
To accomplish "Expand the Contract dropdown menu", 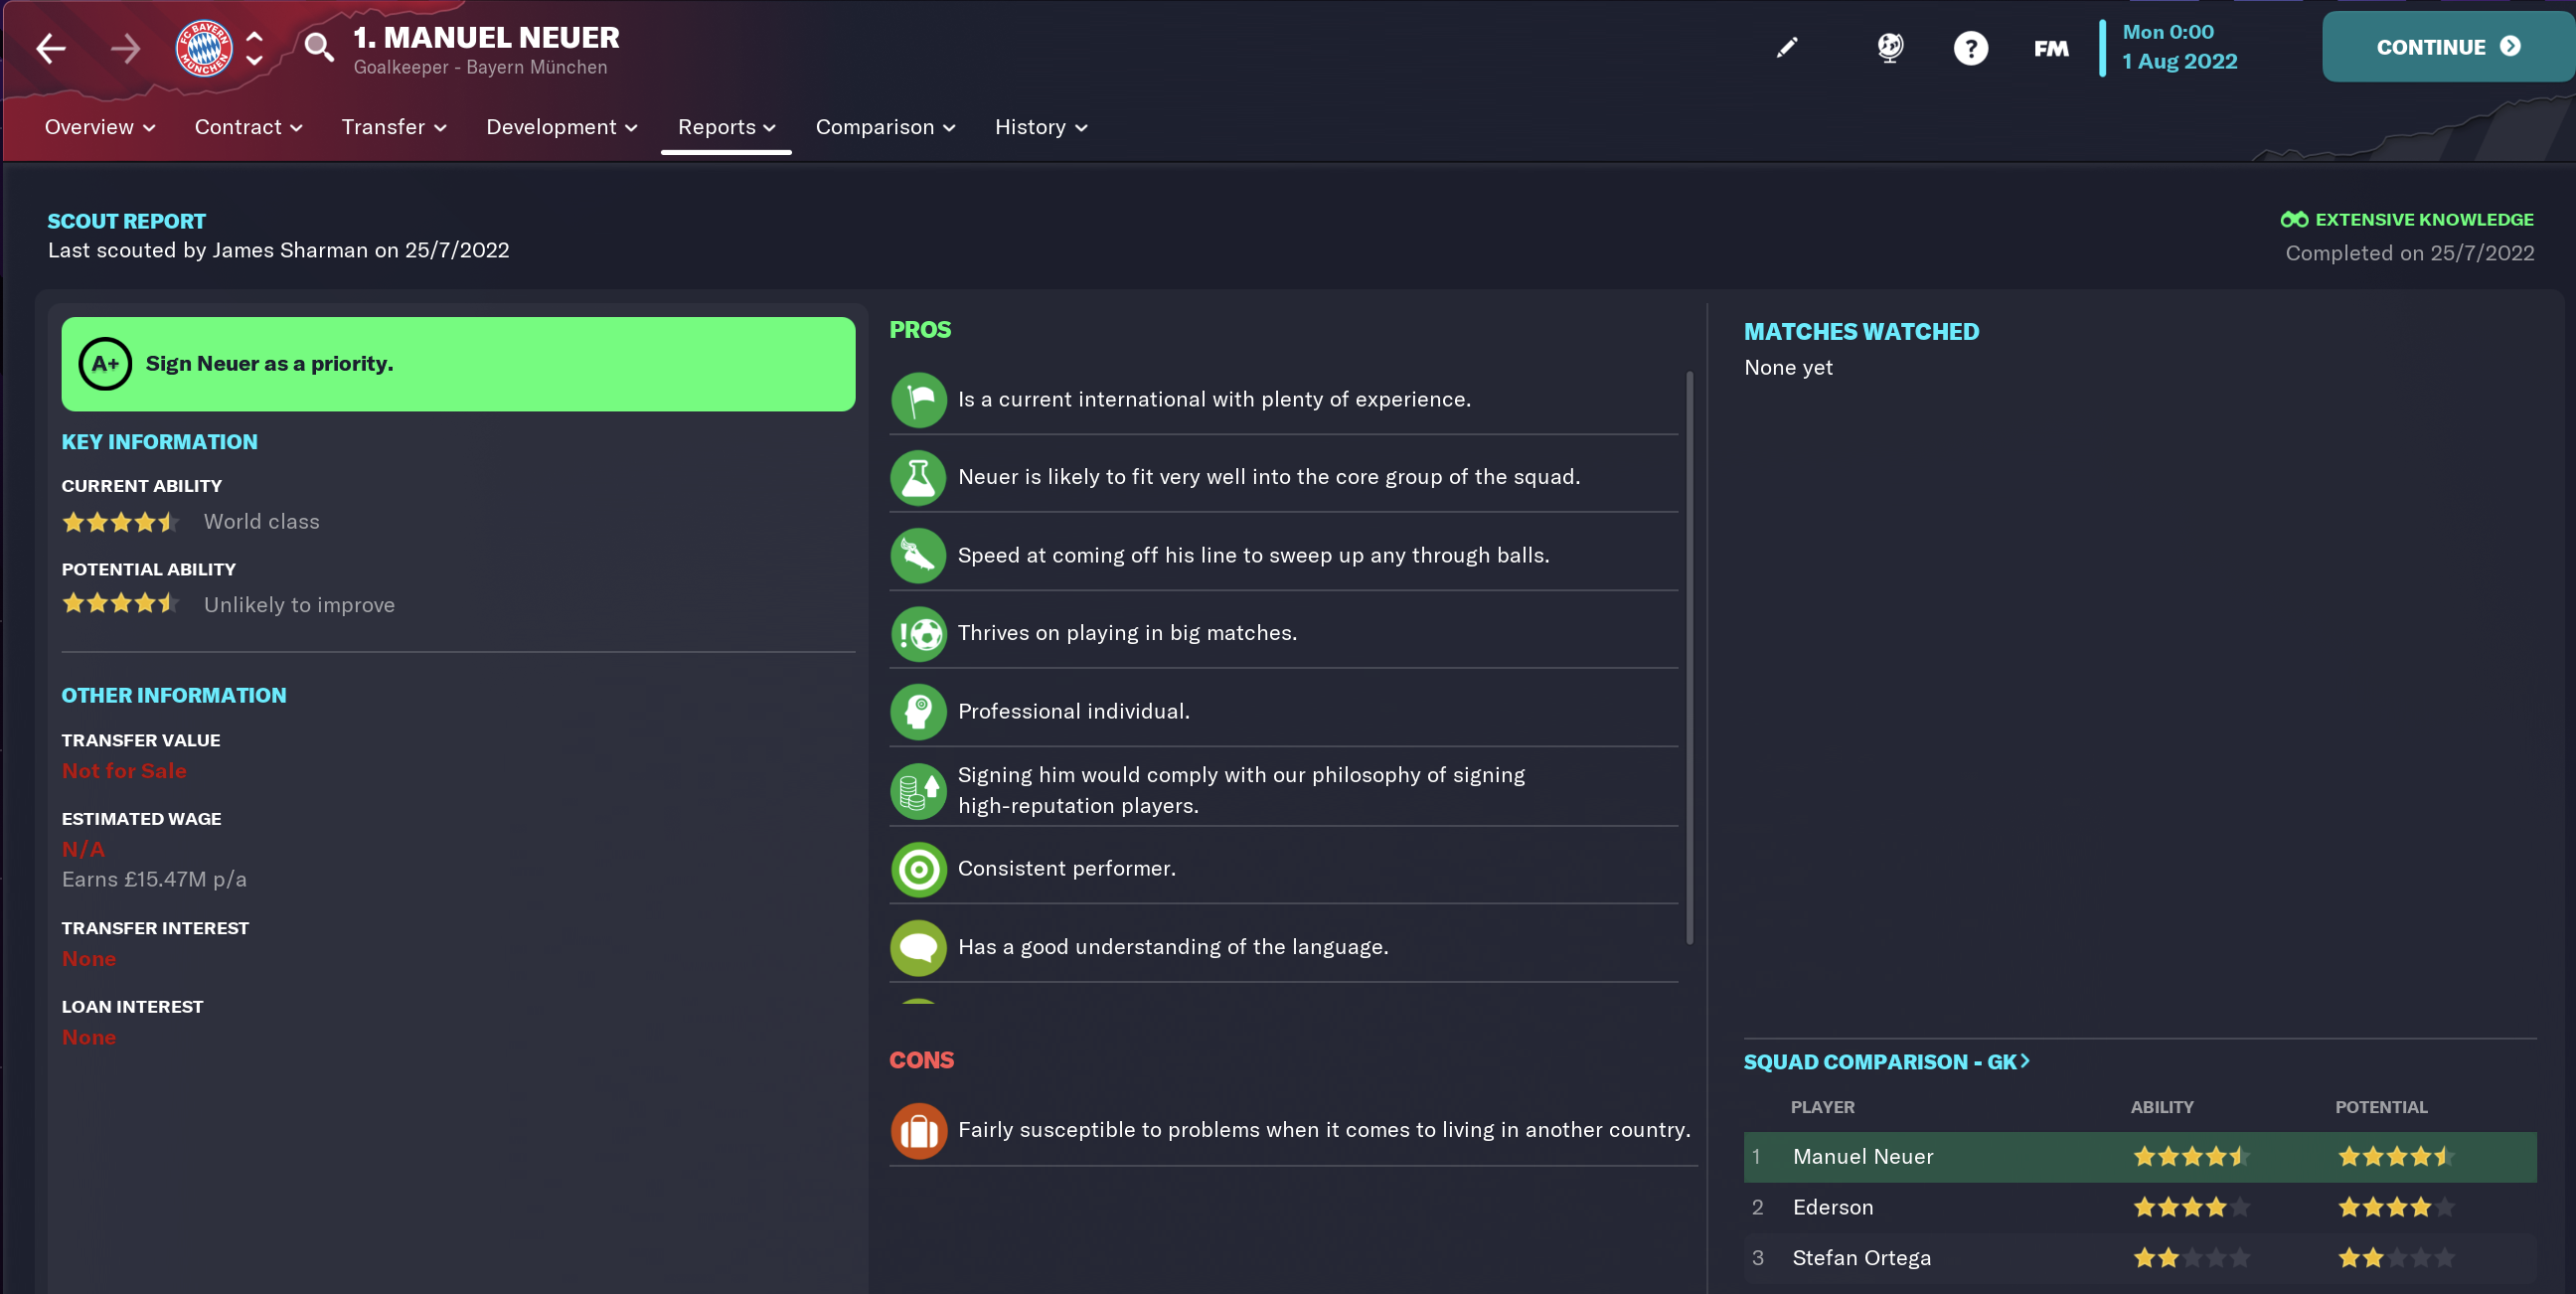I will 248,127.
